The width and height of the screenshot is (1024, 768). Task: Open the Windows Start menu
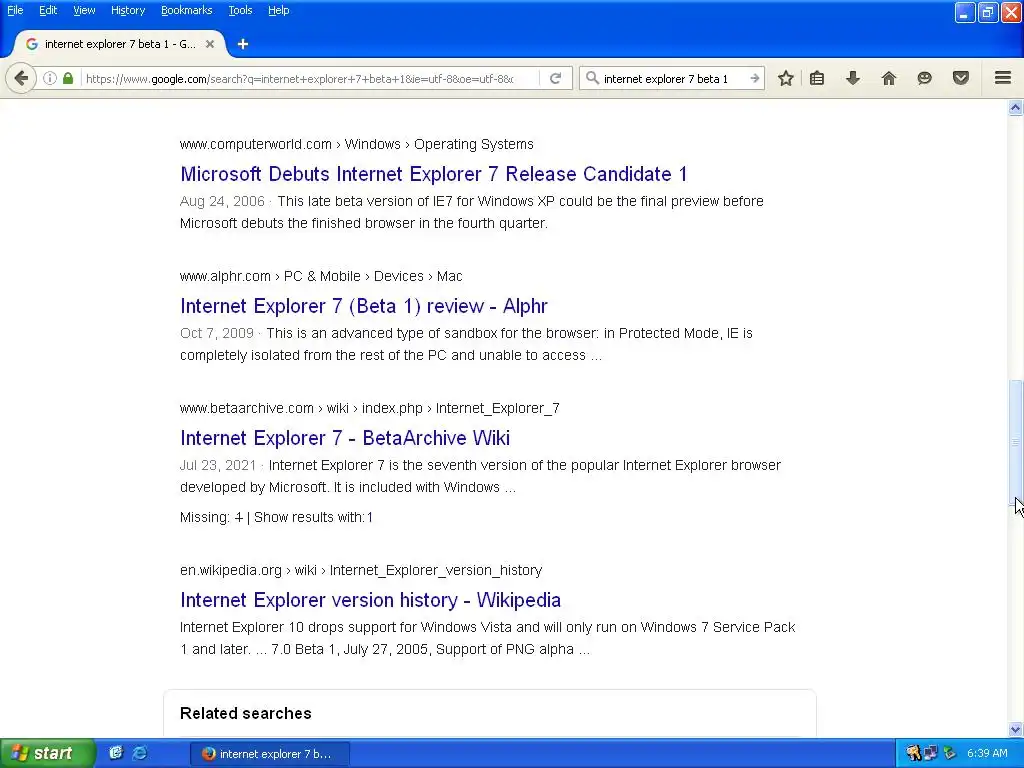click(48, 753)
